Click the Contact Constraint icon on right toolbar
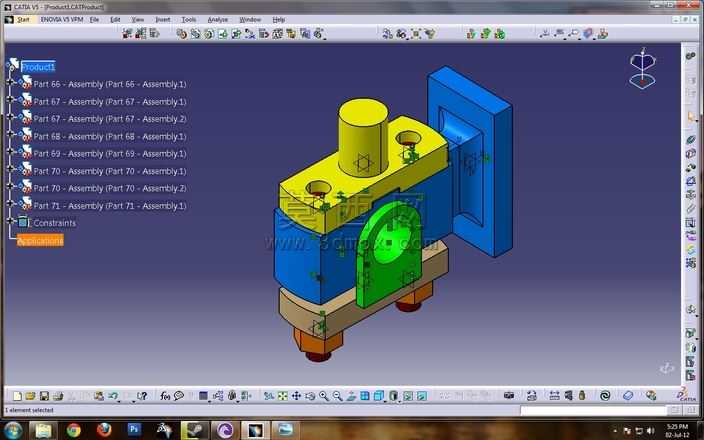Image resolution: width=704 pixels, height=440 pixels. (x=691, y=154)
